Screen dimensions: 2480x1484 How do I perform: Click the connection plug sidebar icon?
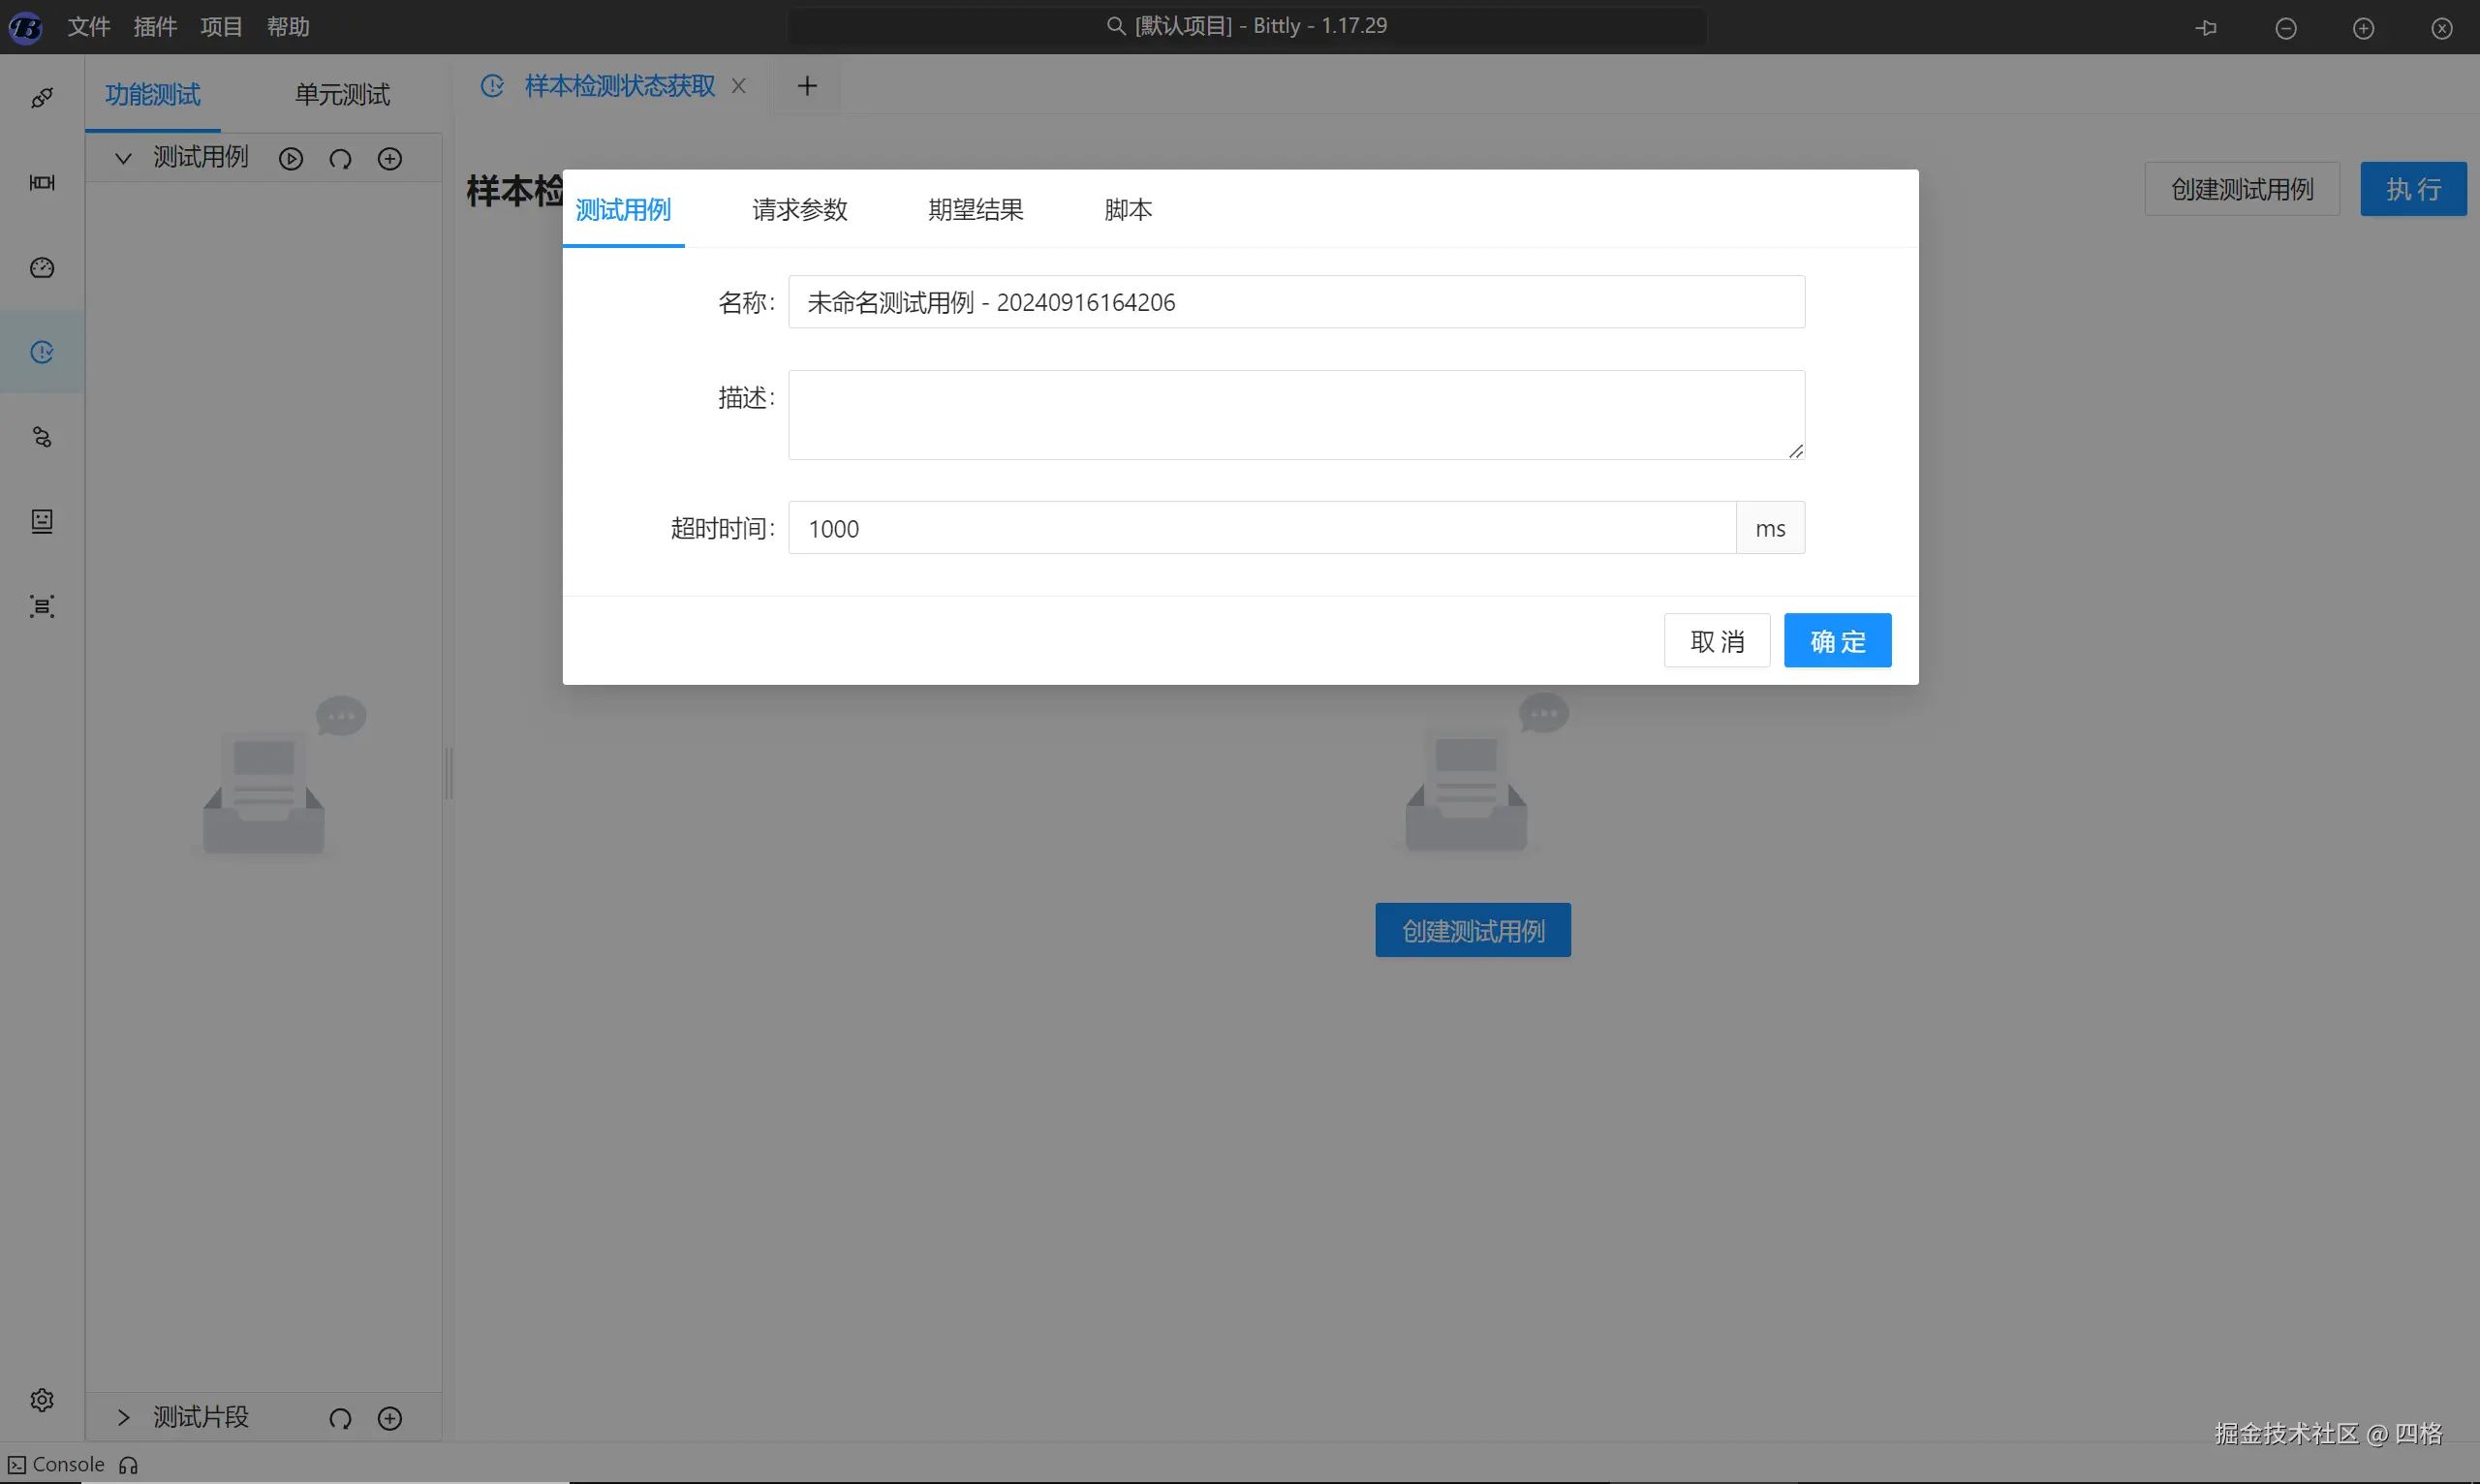point(42,97)
